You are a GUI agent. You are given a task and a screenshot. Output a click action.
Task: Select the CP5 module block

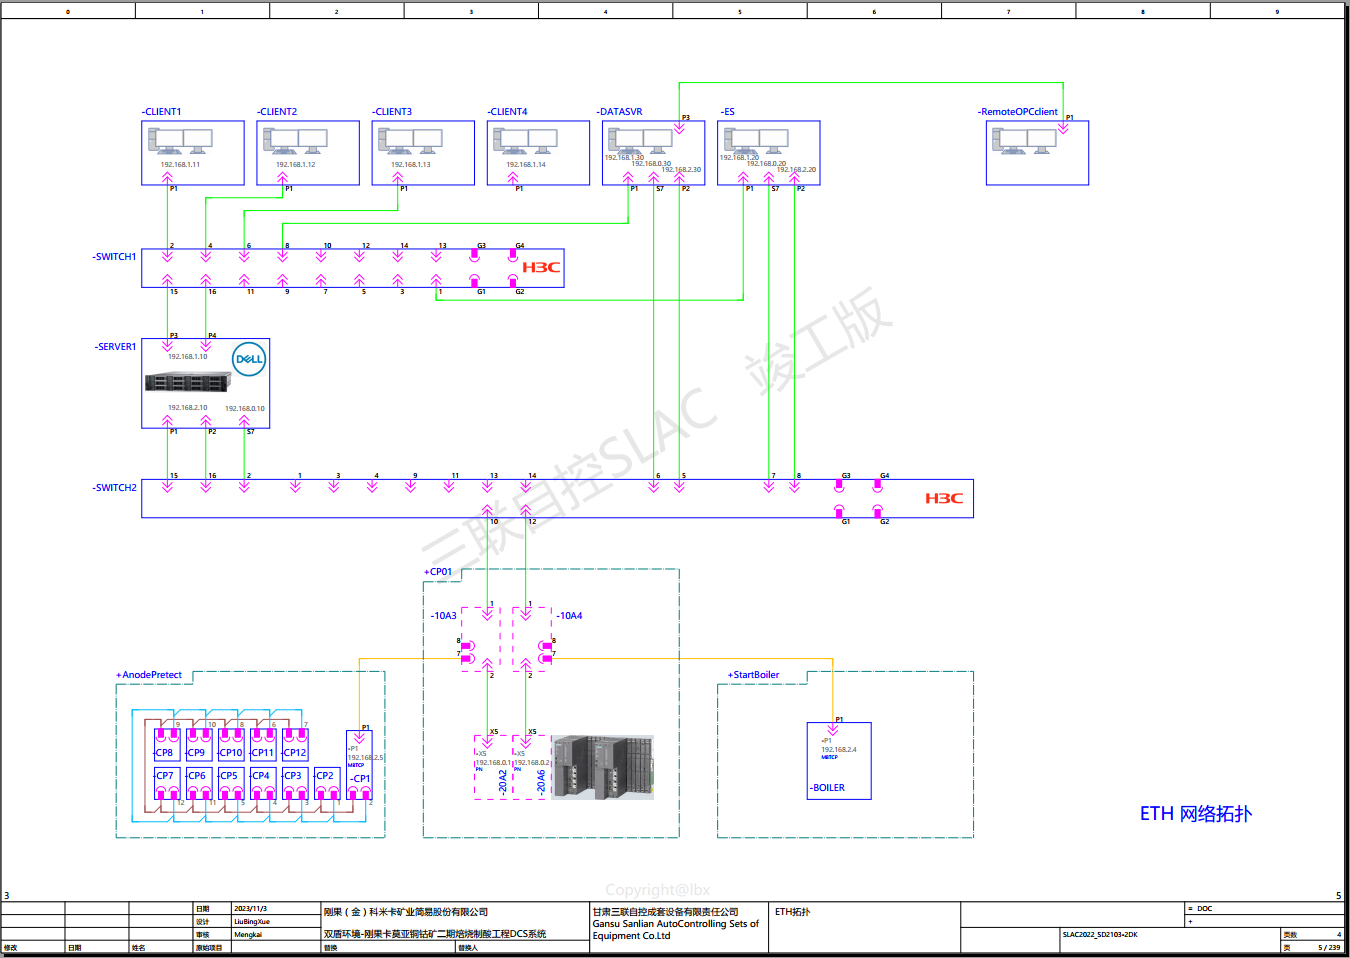point(231,783)
